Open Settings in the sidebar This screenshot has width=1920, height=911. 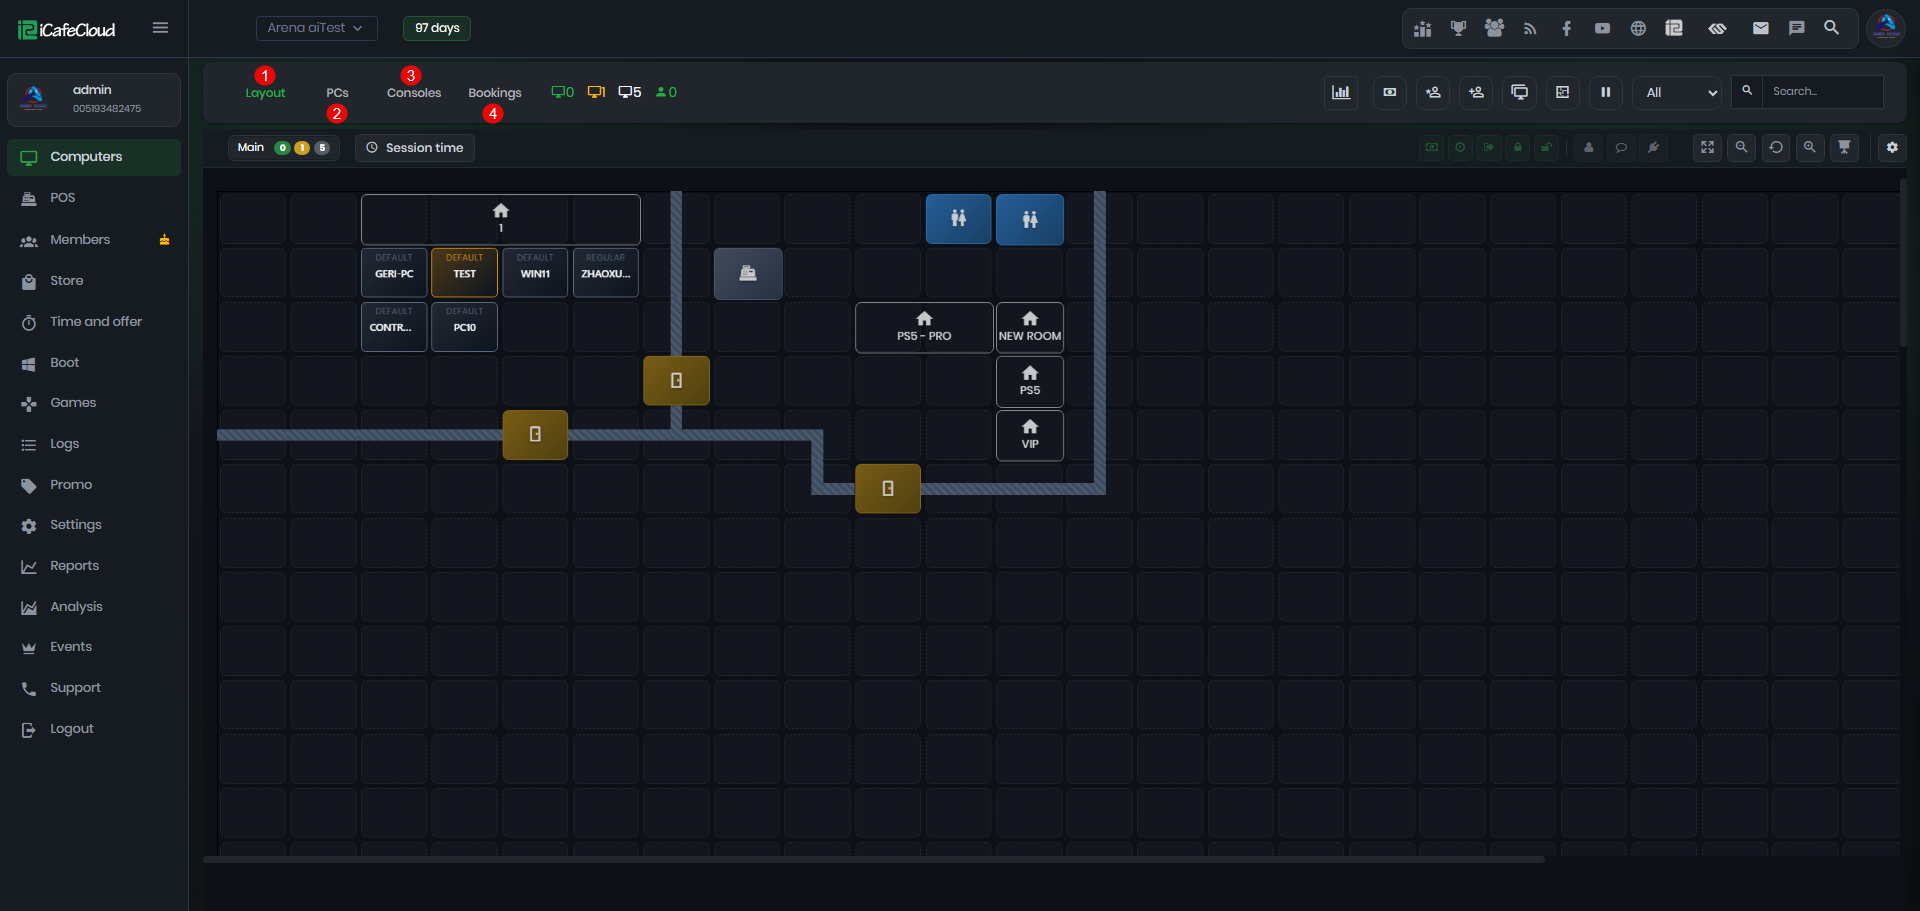[94, 525]
